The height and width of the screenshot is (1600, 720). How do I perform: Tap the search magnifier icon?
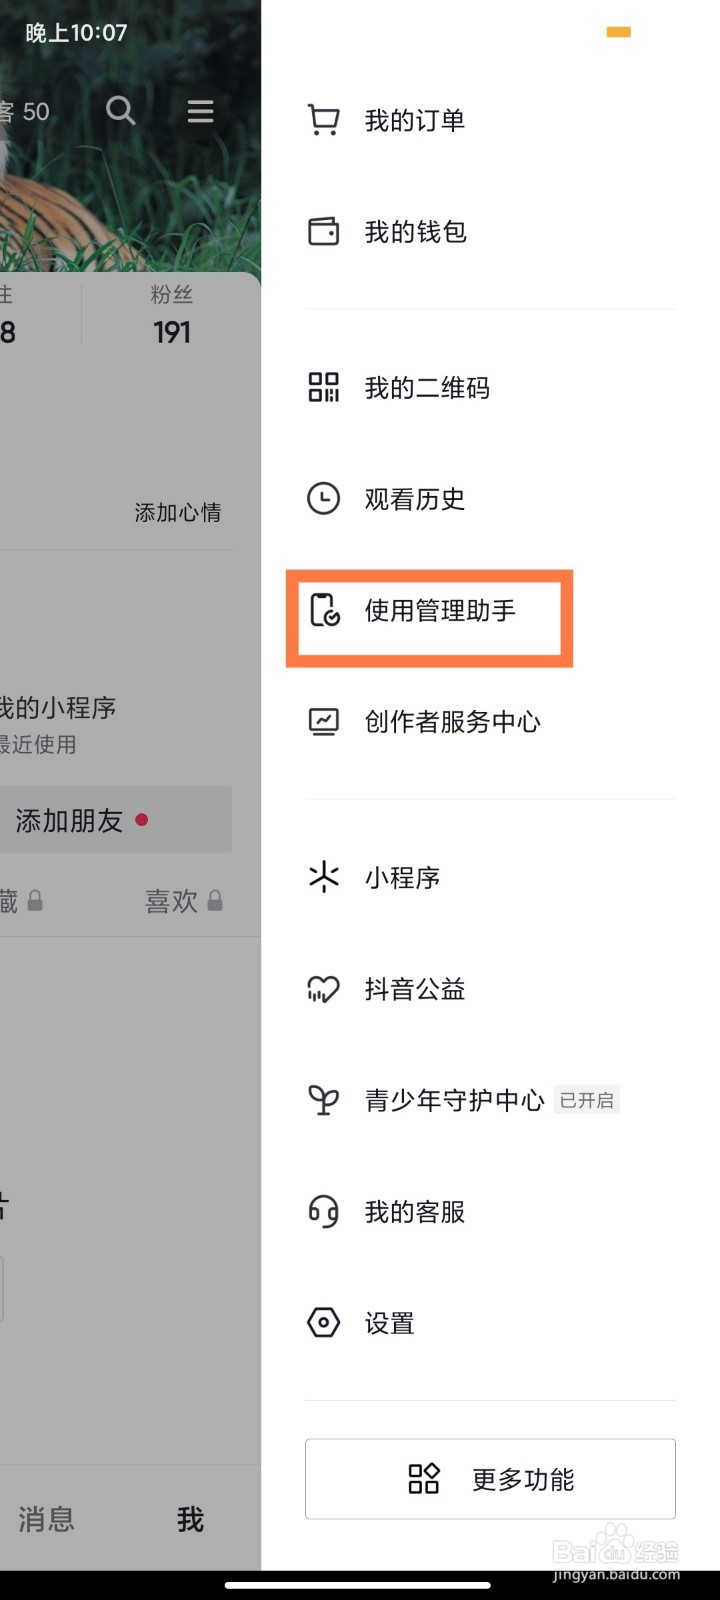pos(120,110)
